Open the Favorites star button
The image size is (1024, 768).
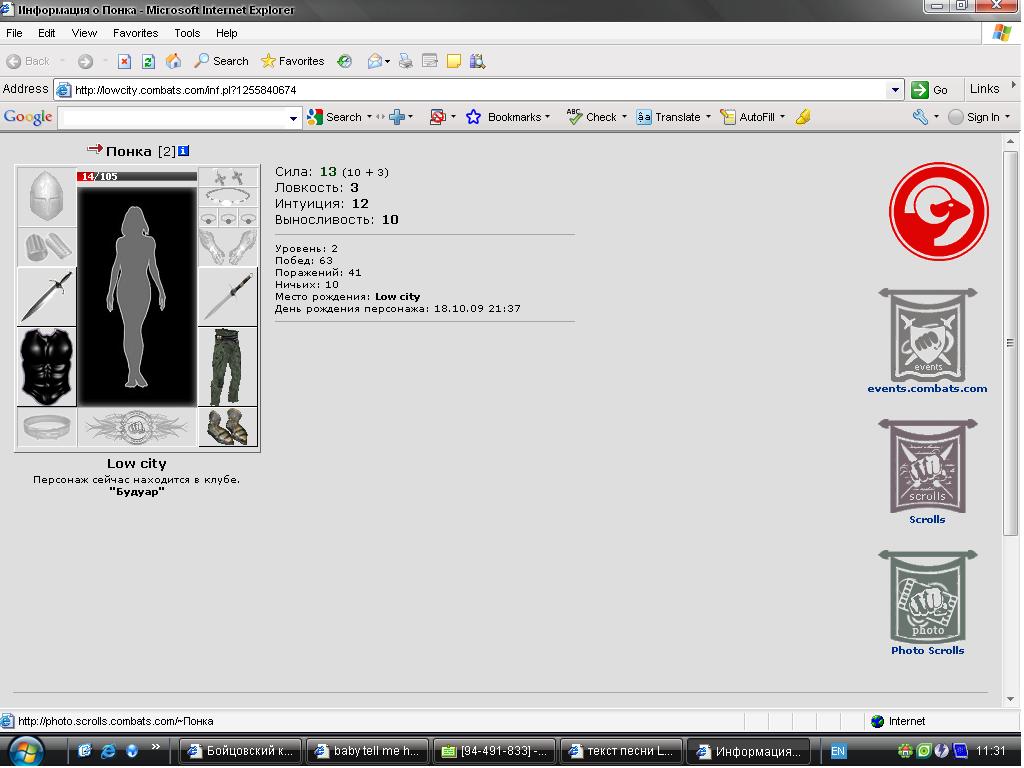[293, 61]
